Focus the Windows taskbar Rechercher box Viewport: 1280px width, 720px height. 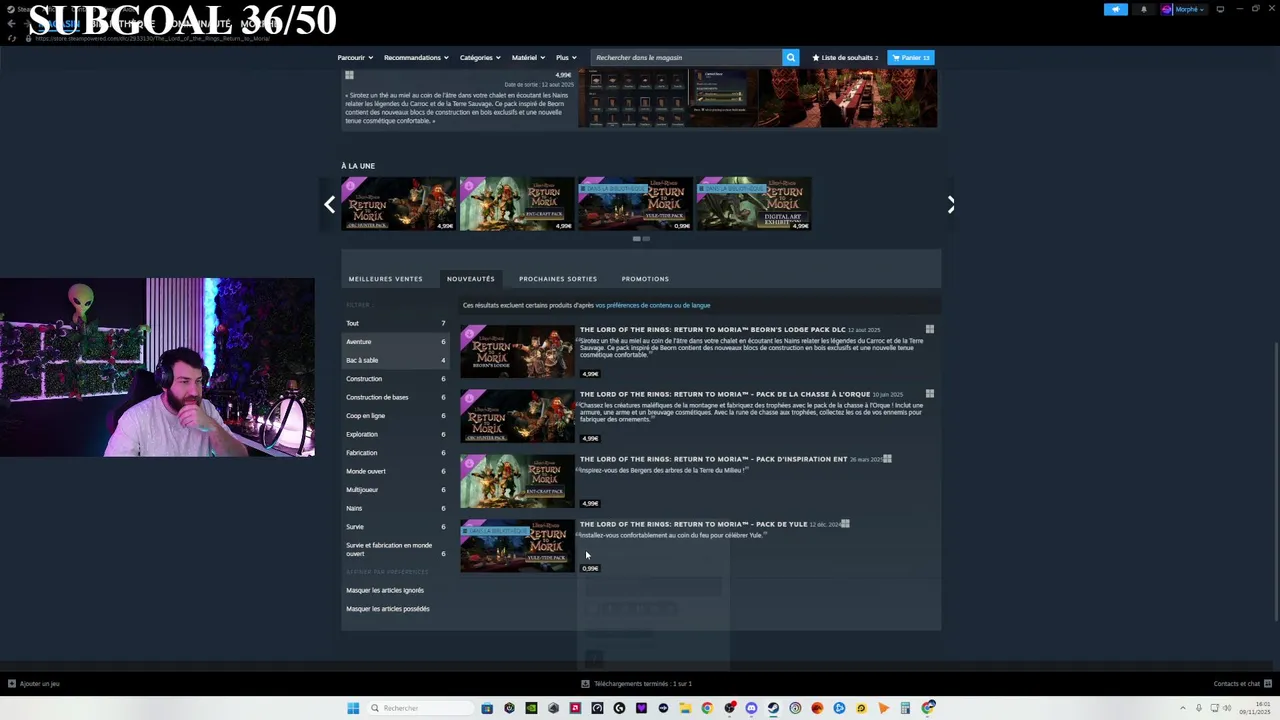[419, 708]
